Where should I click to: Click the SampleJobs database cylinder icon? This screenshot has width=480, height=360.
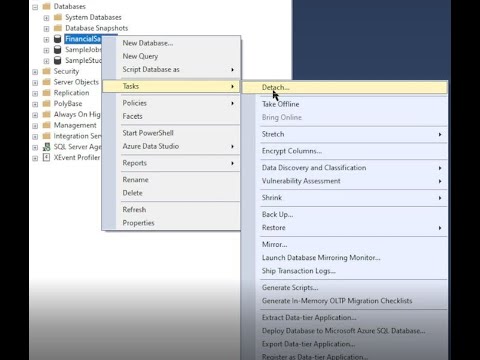58,50
